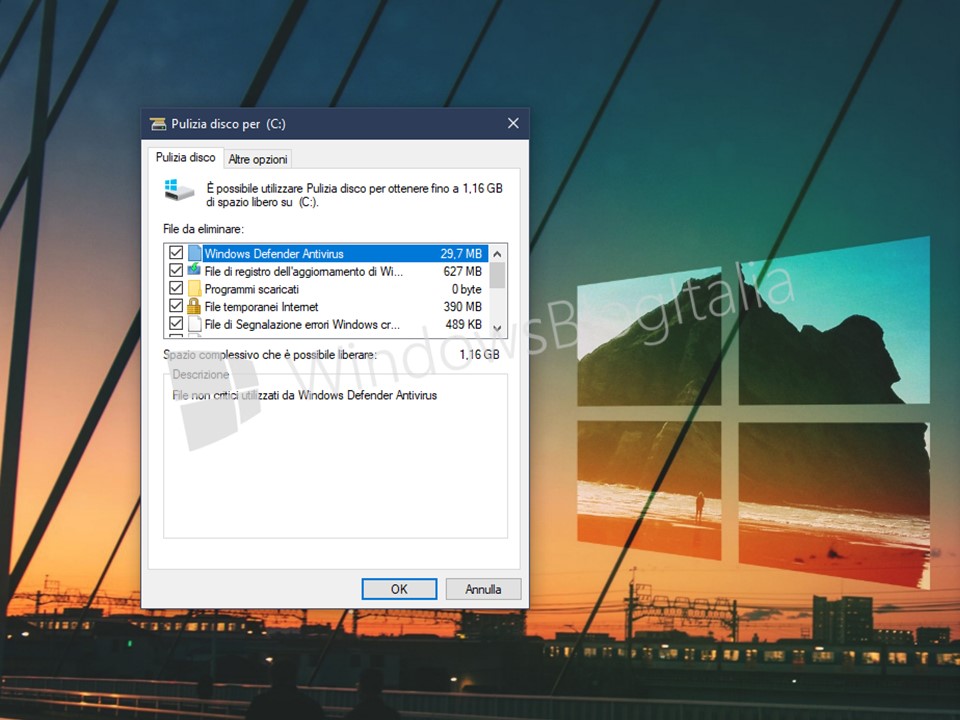
Task: Toggle the Programmi scaricati checkbox
Action: click(176, 289)
